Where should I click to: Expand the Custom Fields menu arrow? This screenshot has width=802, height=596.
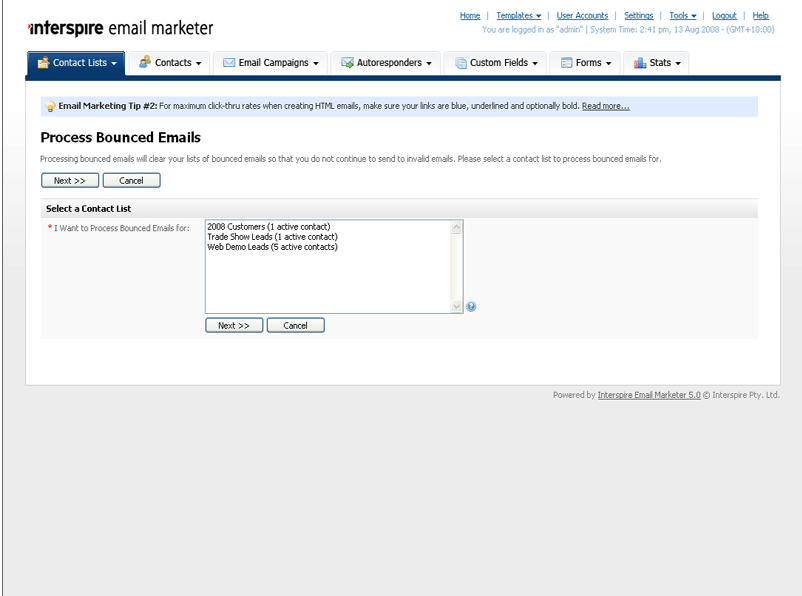point(535,63)
